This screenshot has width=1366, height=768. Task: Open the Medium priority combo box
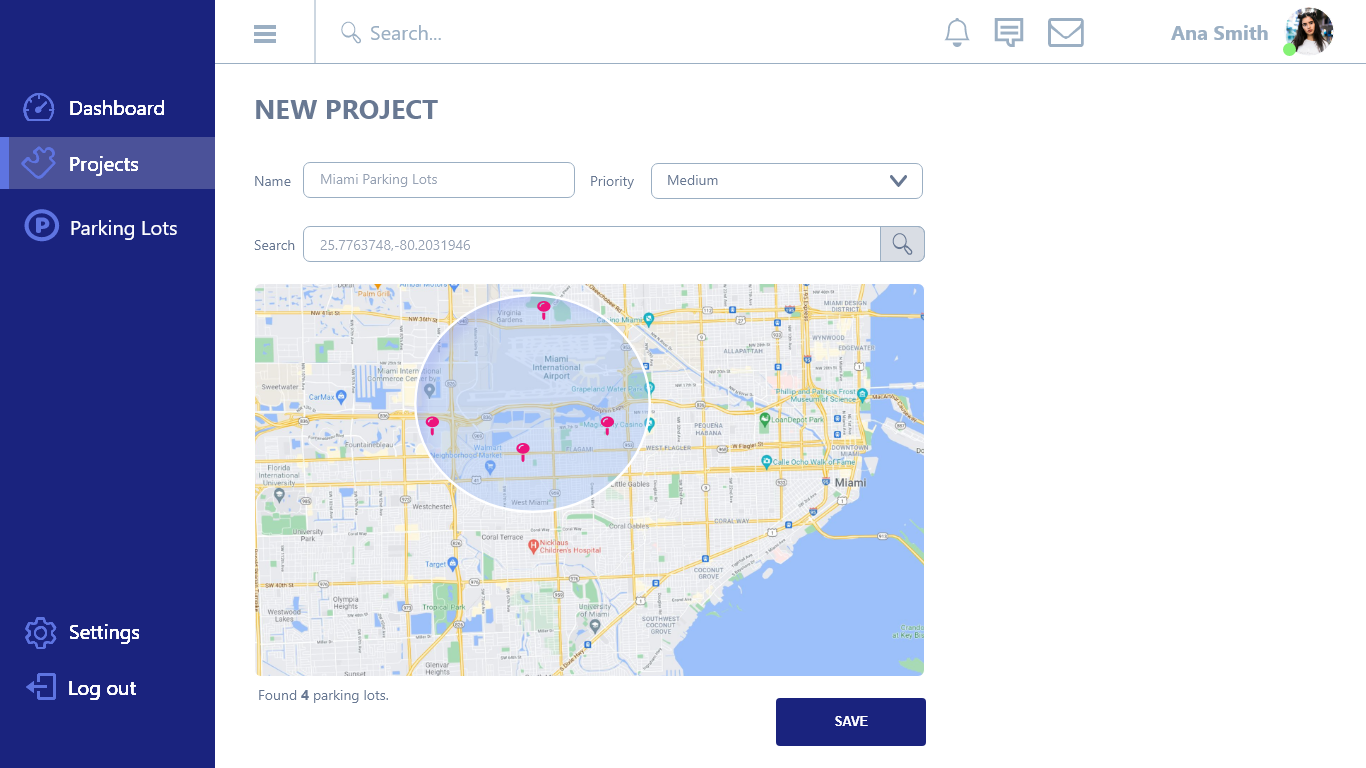tap(787, 181)
